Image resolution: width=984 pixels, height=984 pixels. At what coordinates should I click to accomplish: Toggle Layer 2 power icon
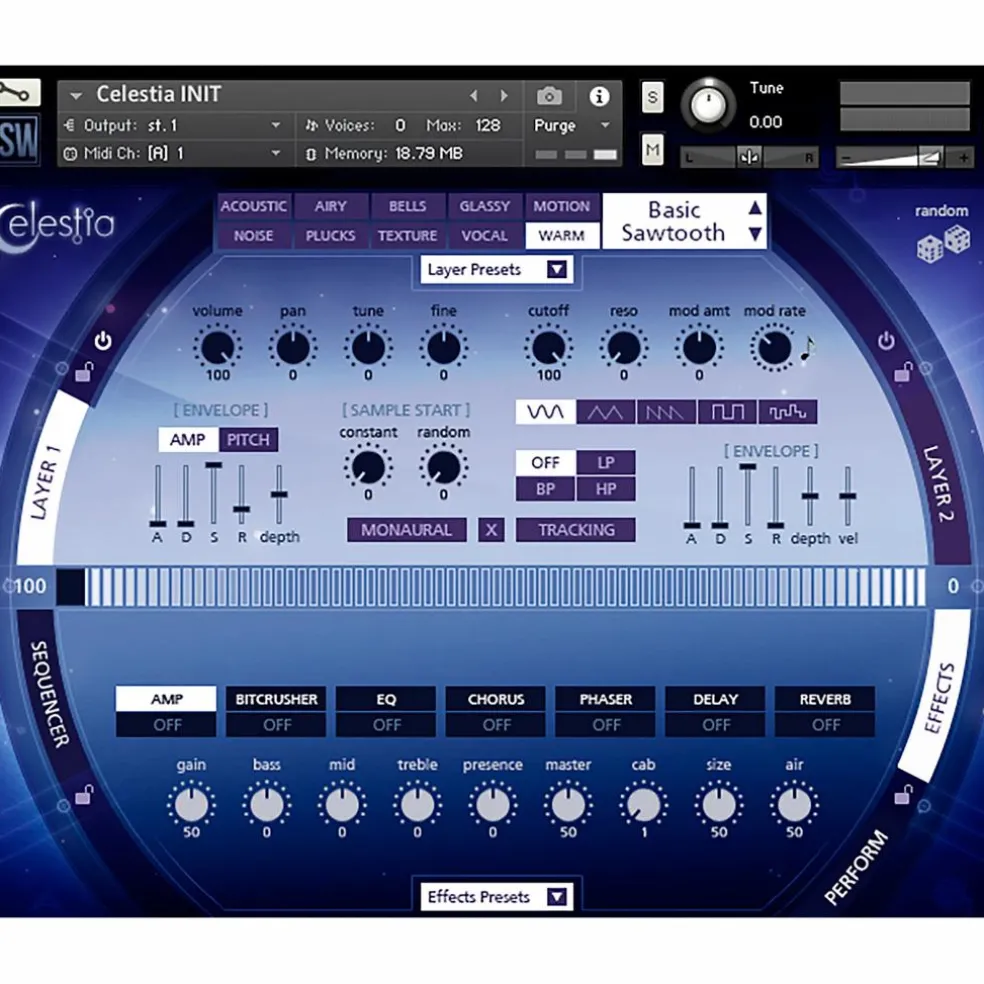[x=886, y=341]
